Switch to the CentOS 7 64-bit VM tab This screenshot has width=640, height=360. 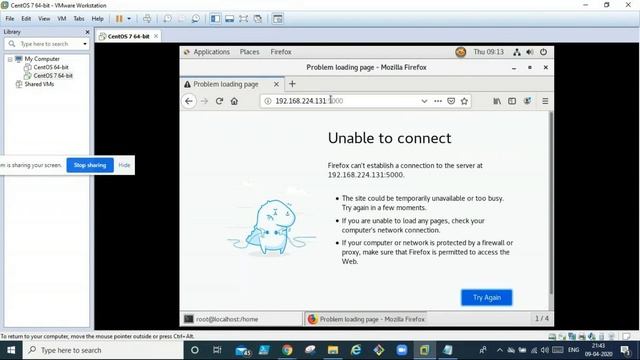(128, 36)
